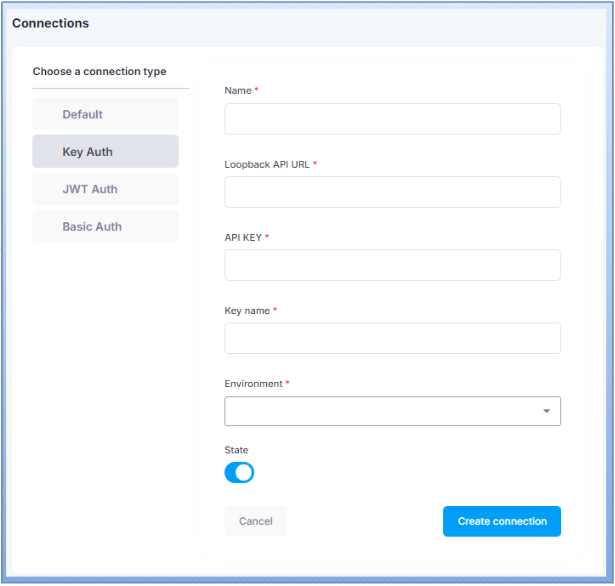Click the Environment label text
This screenshot has height=586, width=615.
[254, 384]
